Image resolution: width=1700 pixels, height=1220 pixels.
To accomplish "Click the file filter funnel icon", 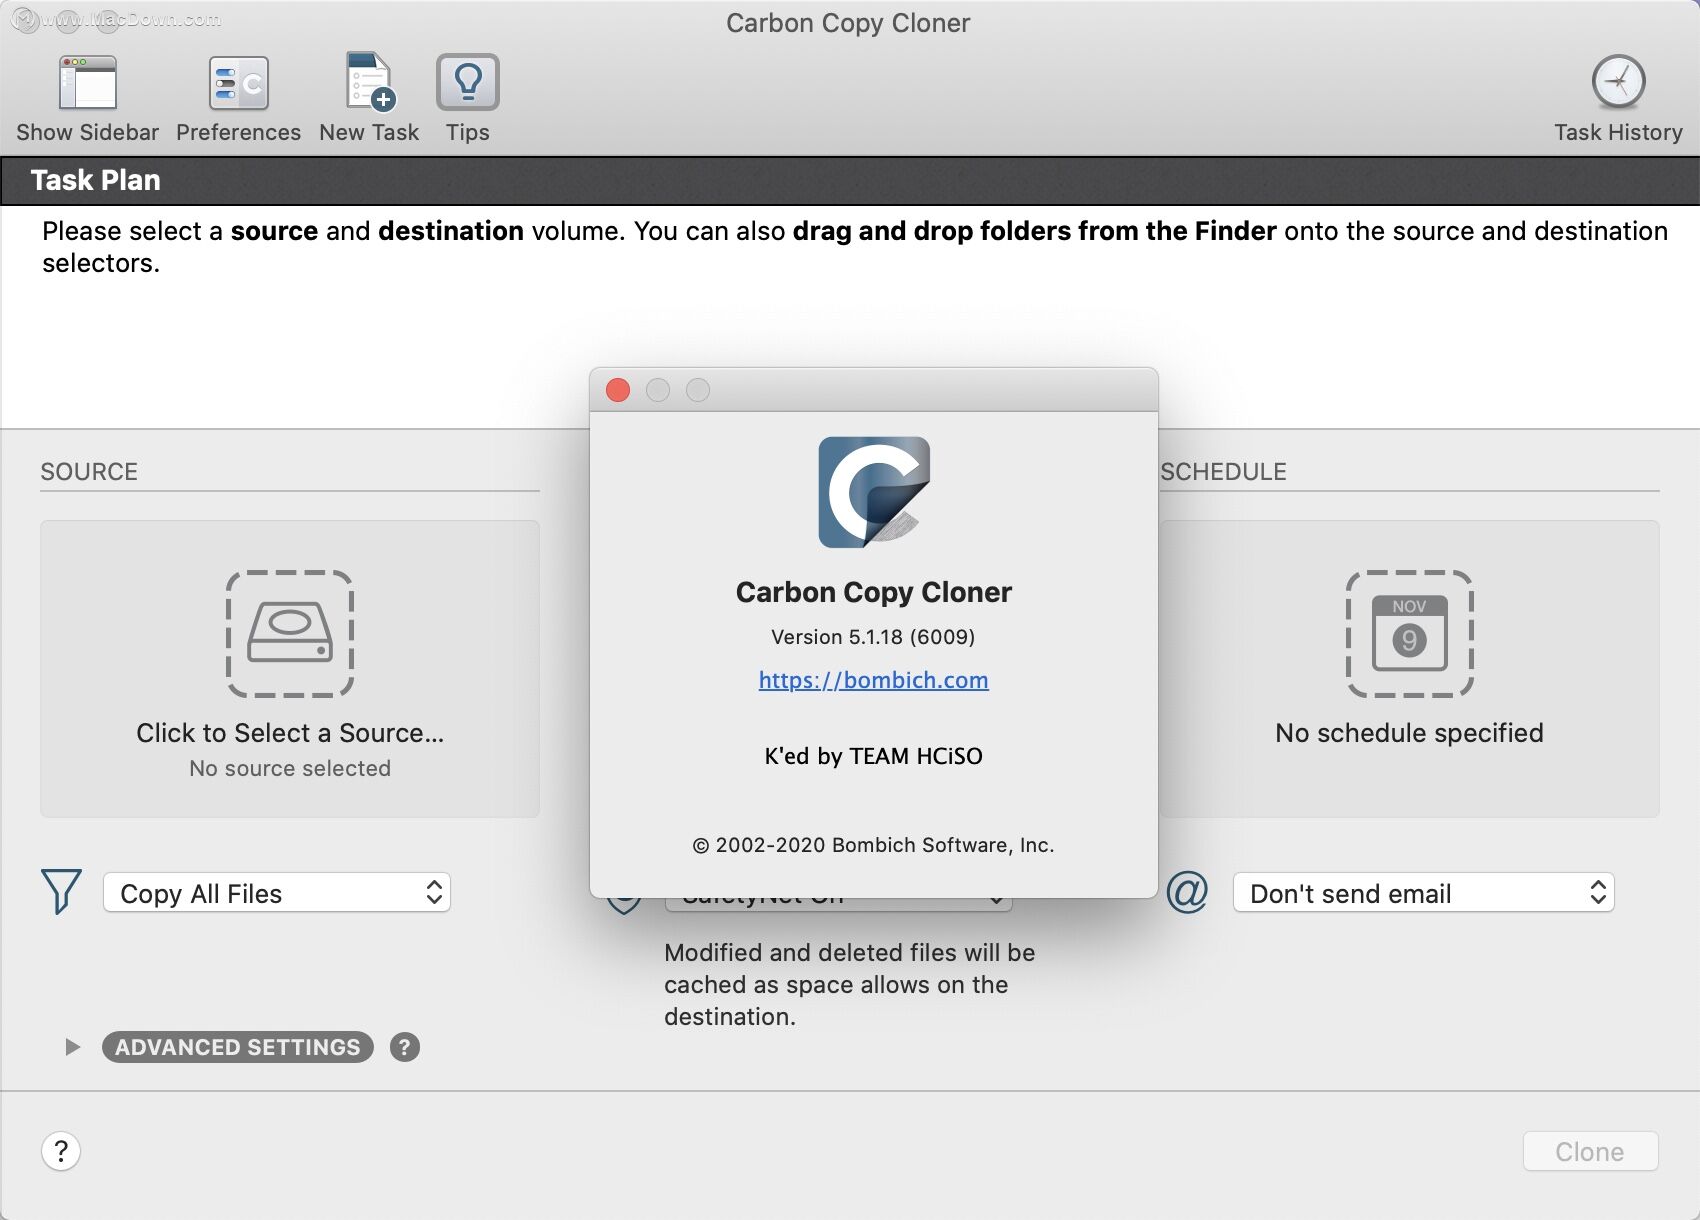I will 61,891.
